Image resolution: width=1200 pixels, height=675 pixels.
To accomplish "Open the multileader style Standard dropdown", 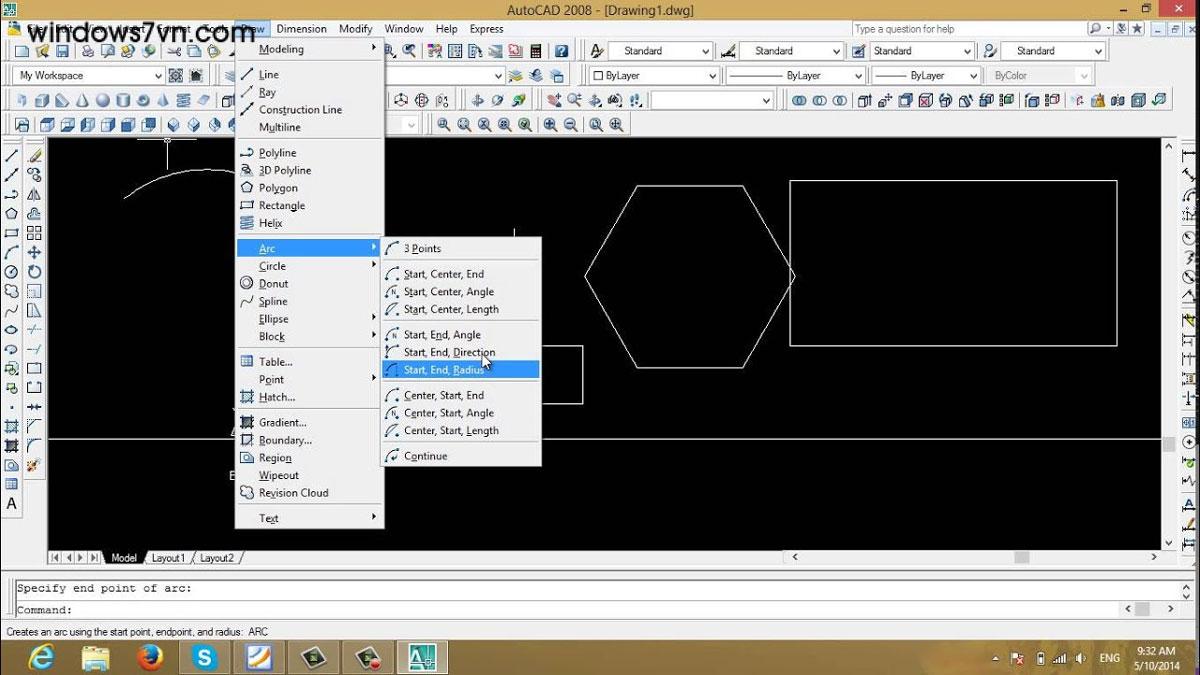I will pyautogui.click(x=1052, y=51).
